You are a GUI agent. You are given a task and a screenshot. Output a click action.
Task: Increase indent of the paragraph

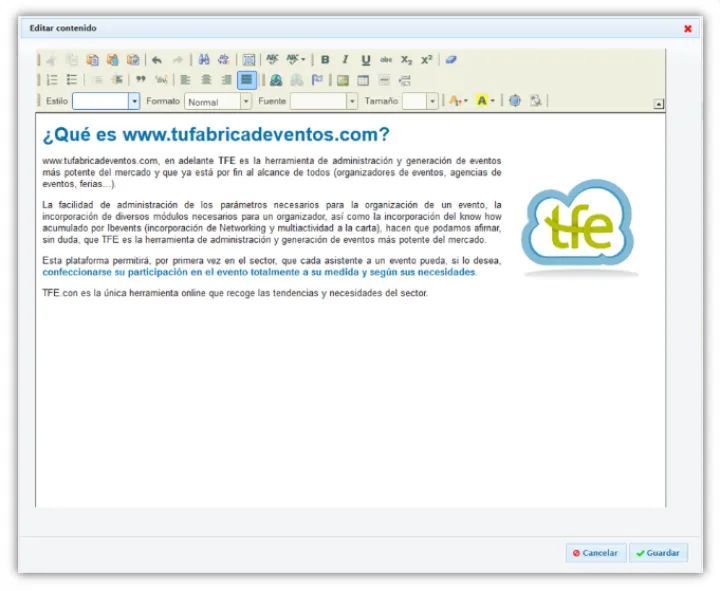[x=117, y=80]
